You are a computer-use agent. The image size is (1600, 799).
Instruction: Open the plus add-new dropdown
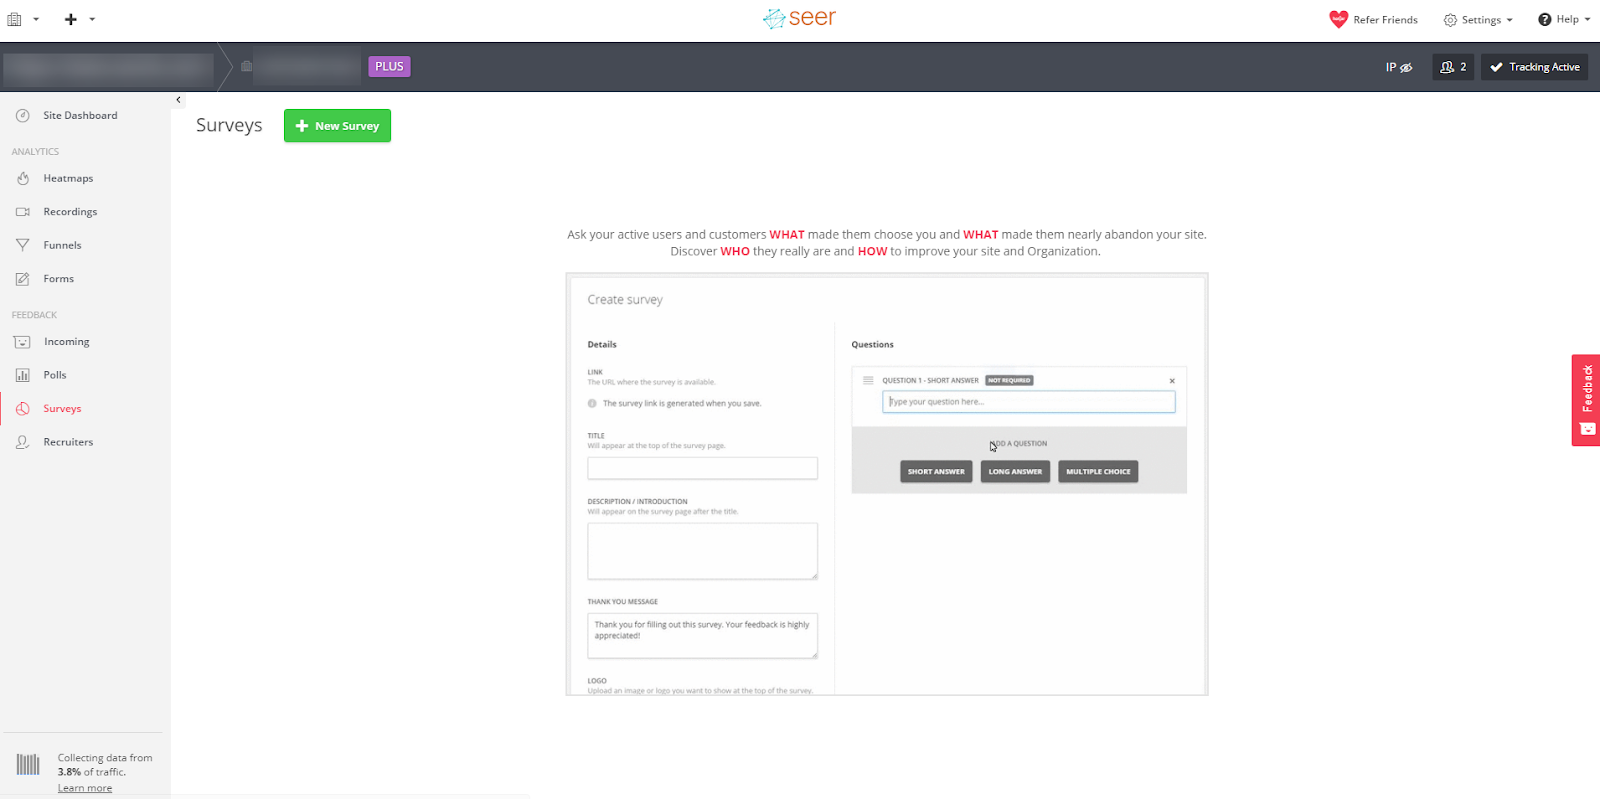tap(78, 19)
